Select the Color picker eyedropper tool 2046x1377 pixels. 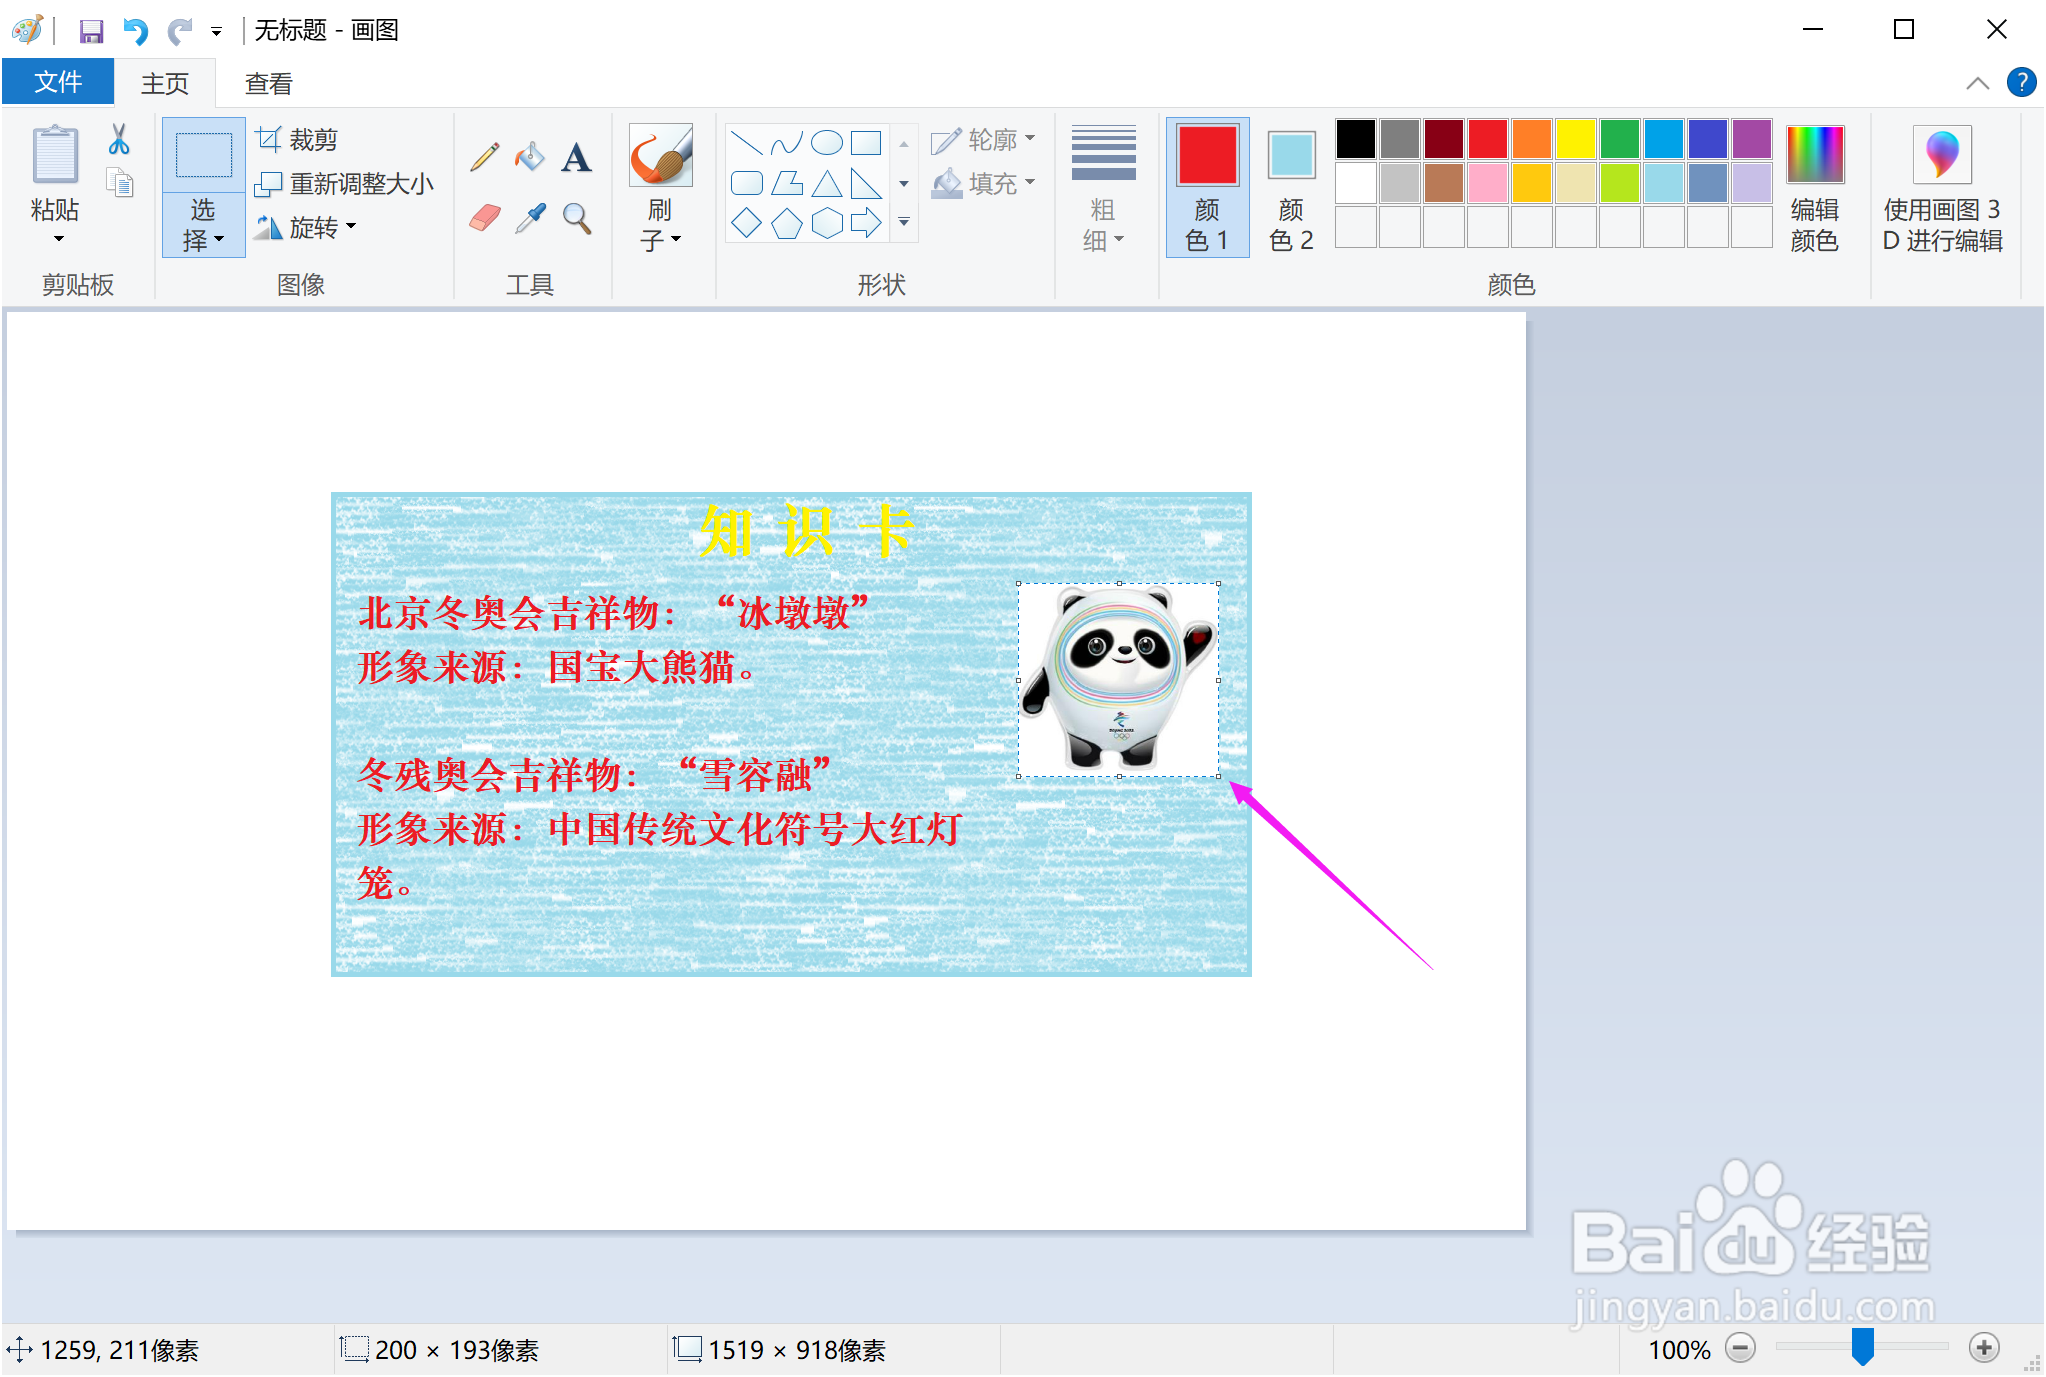530,217
